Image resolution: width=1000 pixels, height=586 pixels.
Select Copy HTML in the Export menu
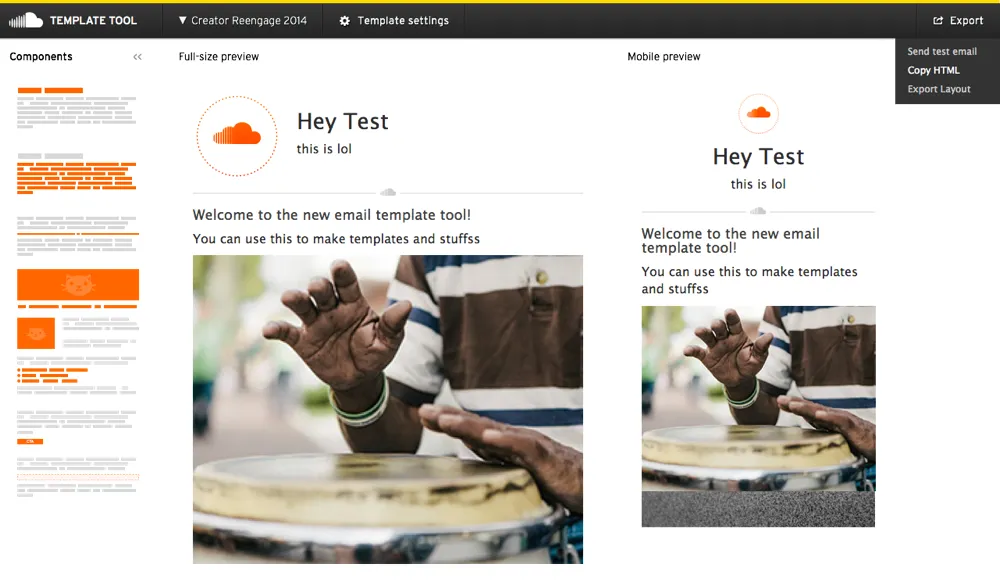(933, 71)
